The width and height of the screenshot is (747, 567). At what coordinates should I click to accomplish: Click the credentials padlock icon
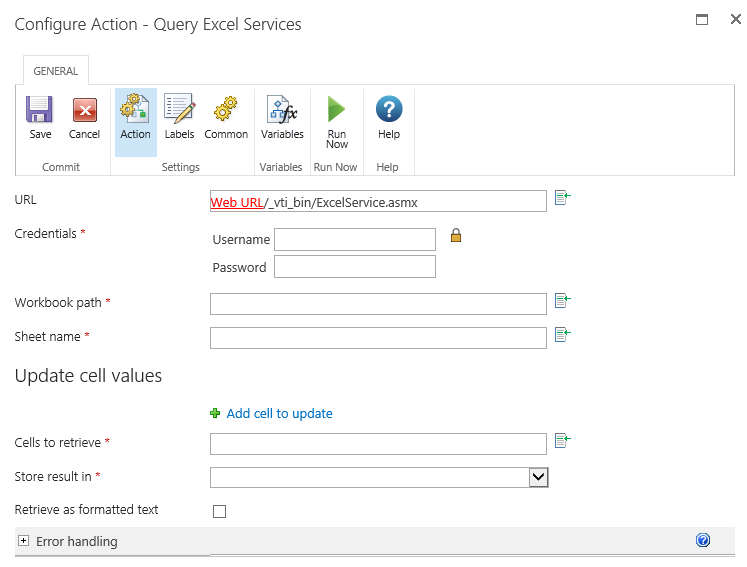coord(455,236)
